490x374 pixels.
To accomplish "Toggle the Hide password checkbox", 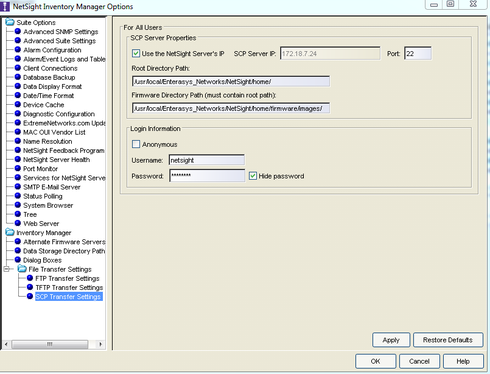I will point(253,176).
